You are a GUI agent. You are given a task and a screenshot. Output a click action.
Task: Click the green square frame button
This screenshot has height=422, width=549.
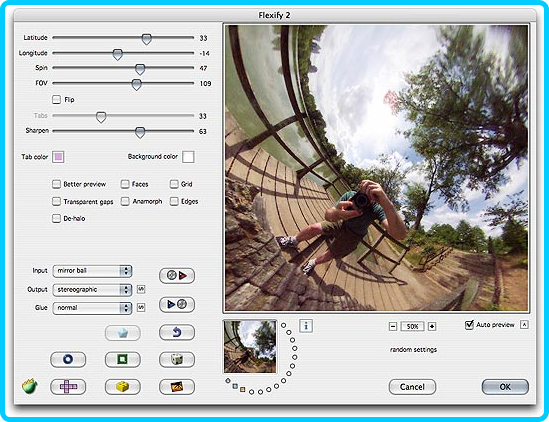(x=123, y=359)
